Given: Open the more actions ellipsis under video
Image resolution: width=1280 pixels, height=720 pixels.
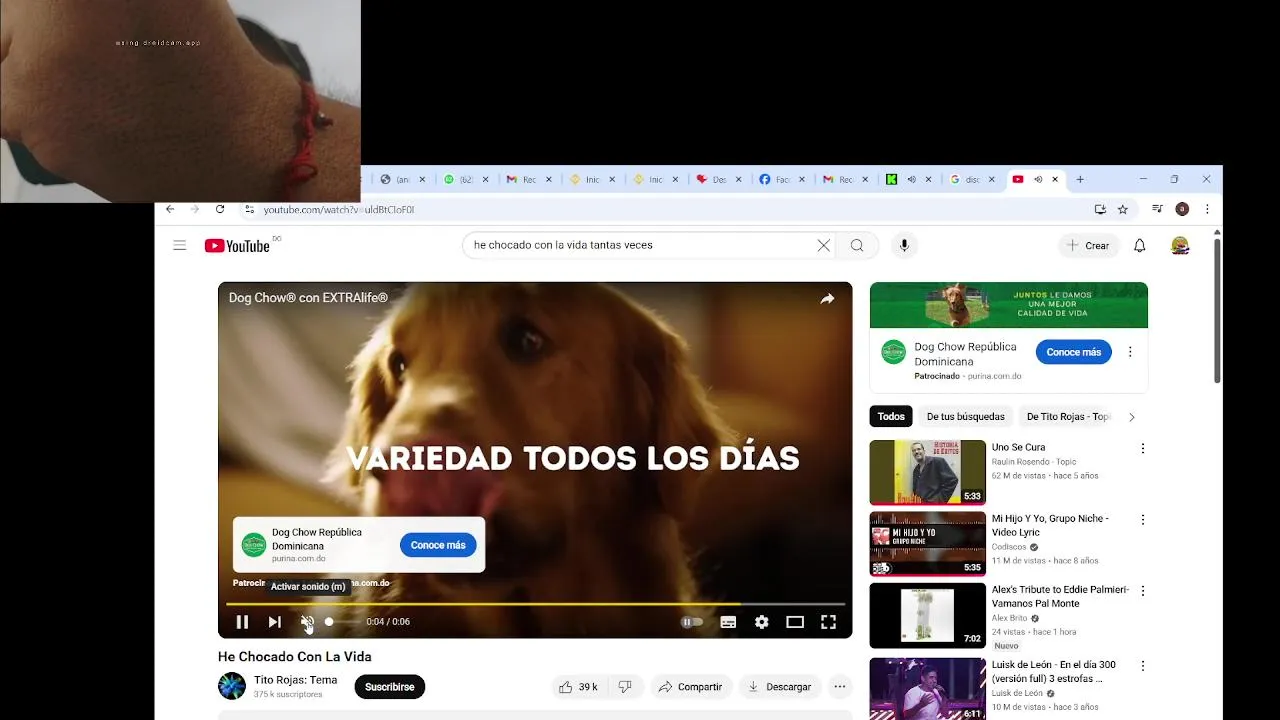Looking at the screenshot, I should coord(840,687).
